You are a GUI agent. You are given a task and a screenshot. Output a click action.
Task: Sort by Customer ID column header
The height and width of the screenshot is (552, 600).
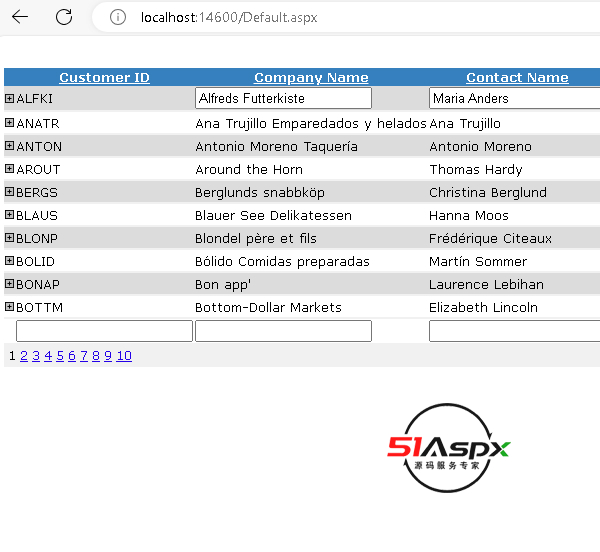tap(104, 77)
